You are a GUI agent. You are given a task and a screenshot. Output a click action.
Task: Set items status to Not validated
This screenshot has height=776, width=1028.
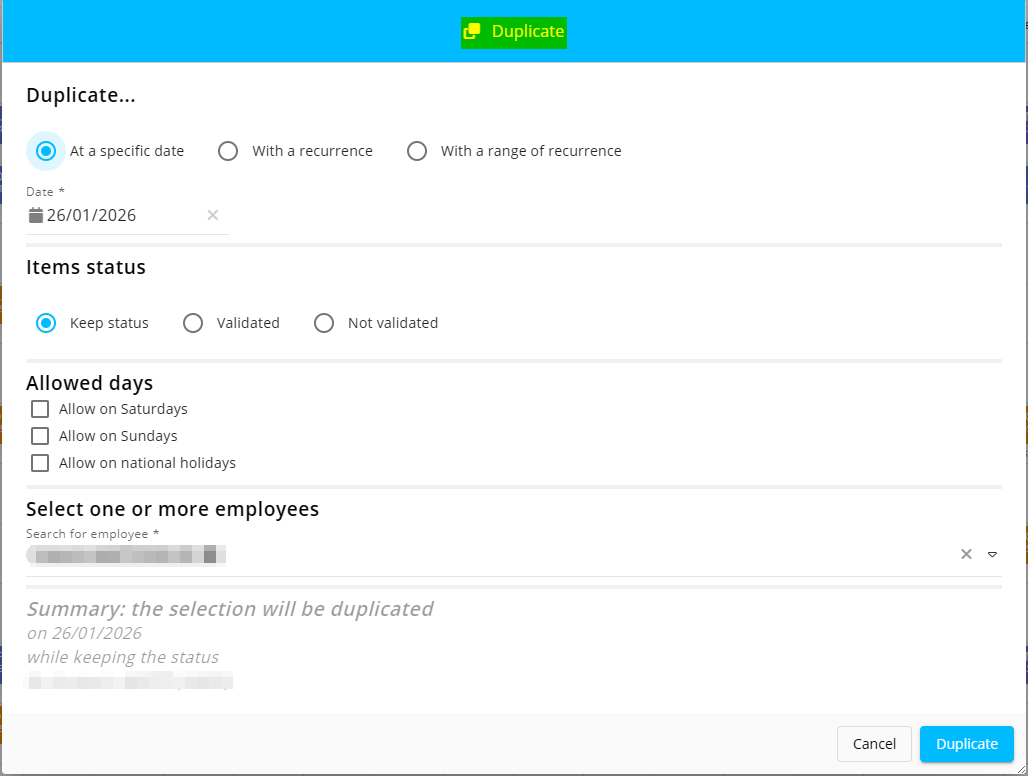(x=324, y=323)
